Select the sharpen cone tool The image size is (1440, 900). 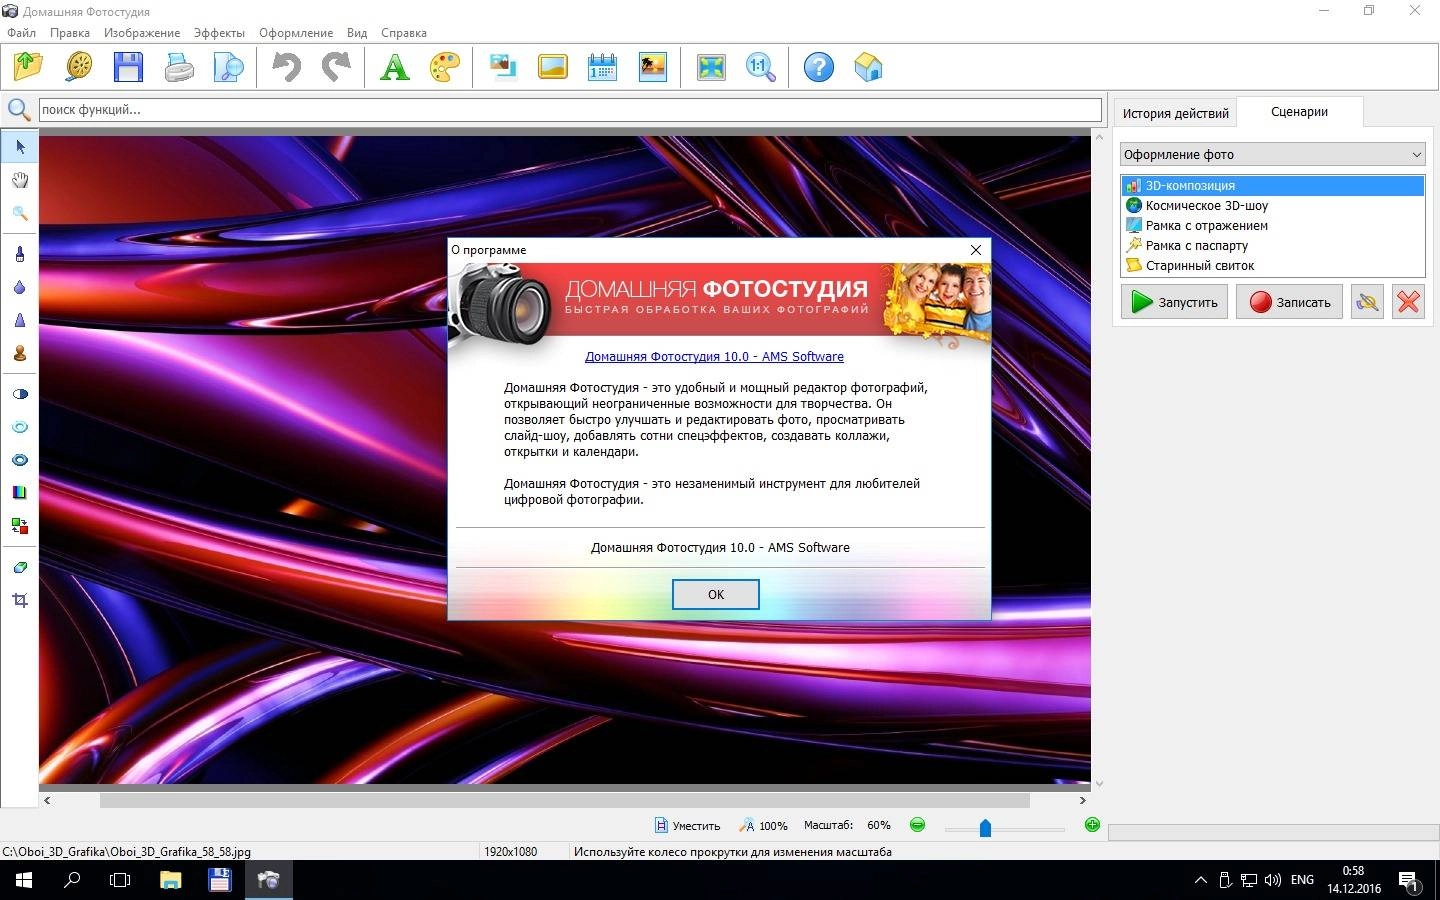pos(20,320)
